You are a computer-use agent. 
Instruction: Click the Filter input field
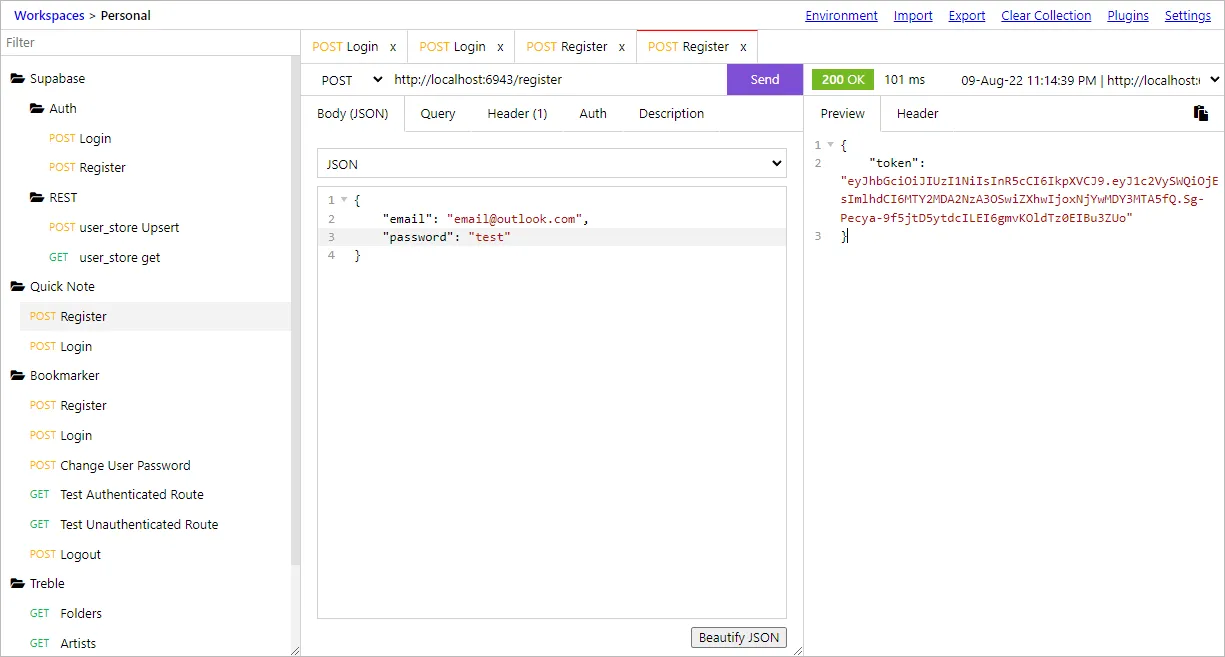pyautogui.click(x=150, y=42)
